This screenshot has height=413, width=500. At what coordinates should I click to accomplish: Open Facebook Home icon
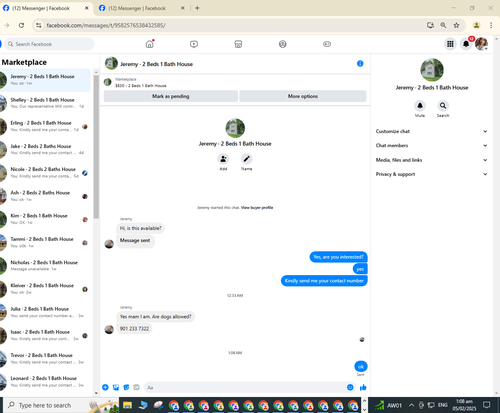150,44
